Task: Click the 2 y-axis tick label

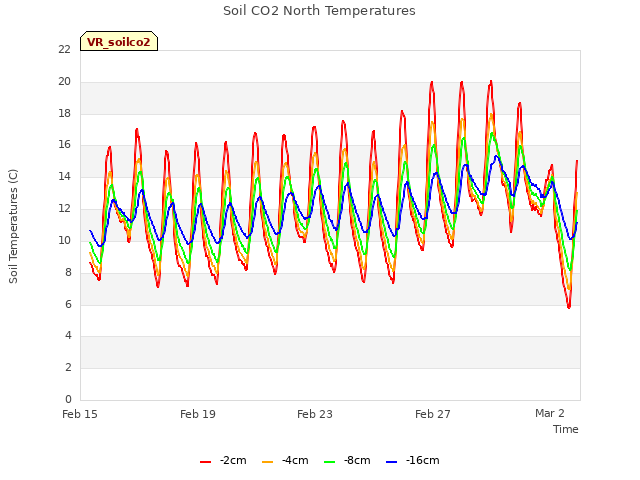Action: [x=68, y=367]
